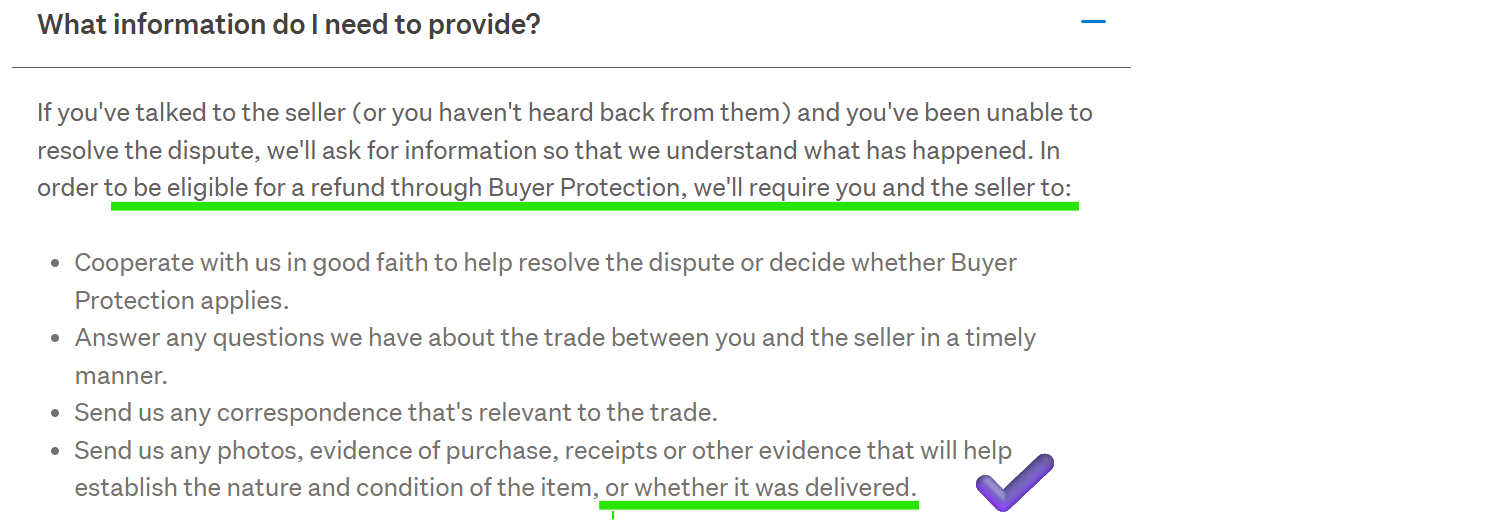Click bullet marker beside "Answer any questions"

click(56, 338)
